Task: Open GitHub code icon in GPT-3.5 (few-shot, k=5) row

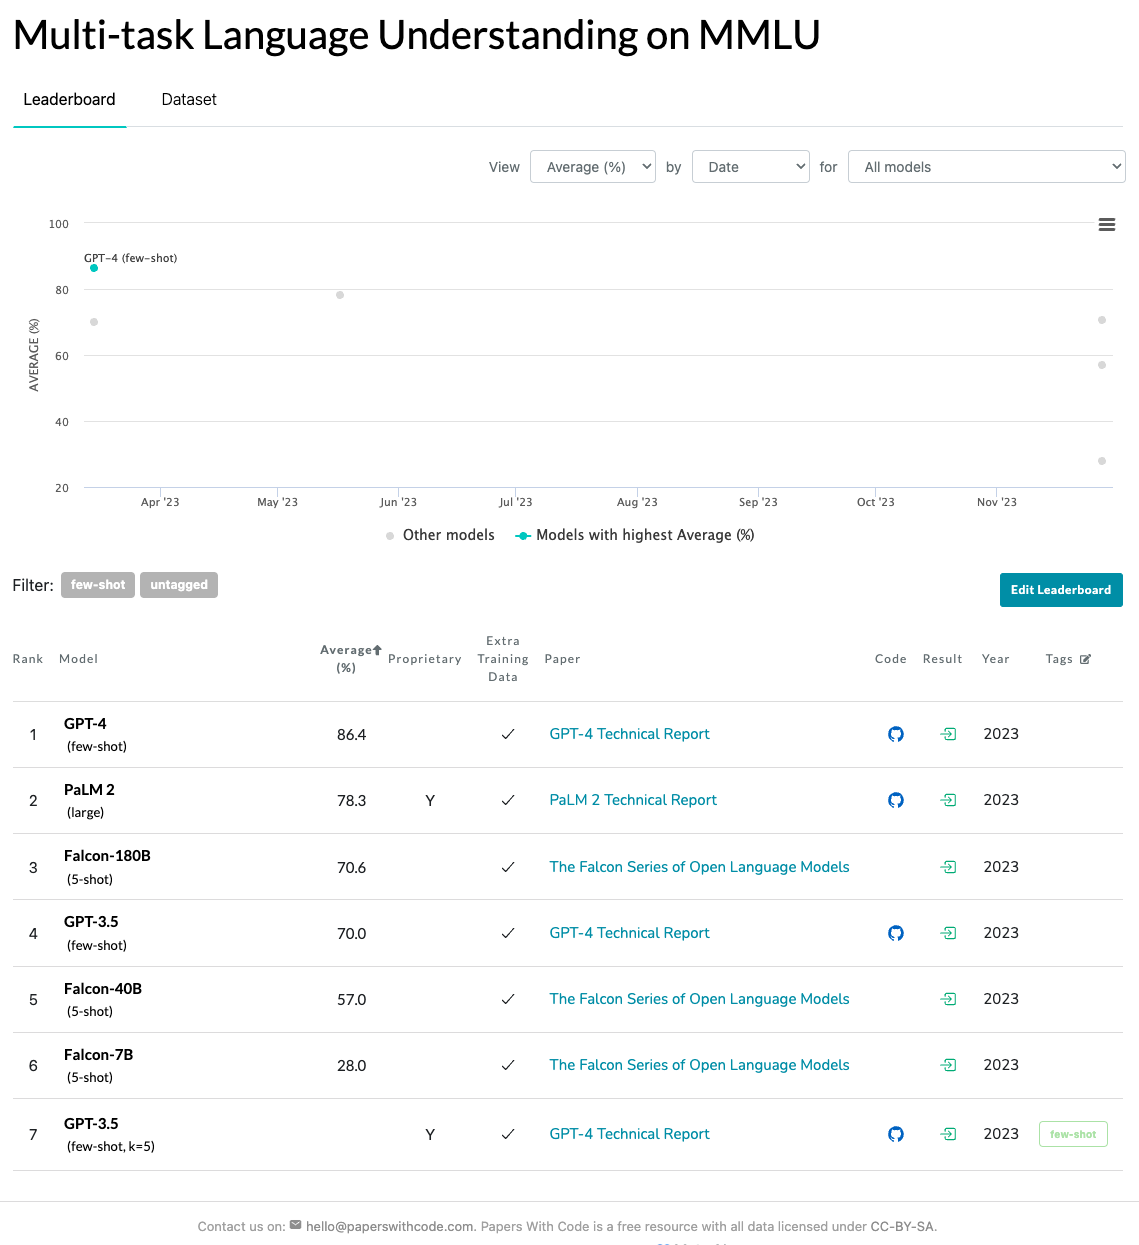Action: pos(896,1134)
